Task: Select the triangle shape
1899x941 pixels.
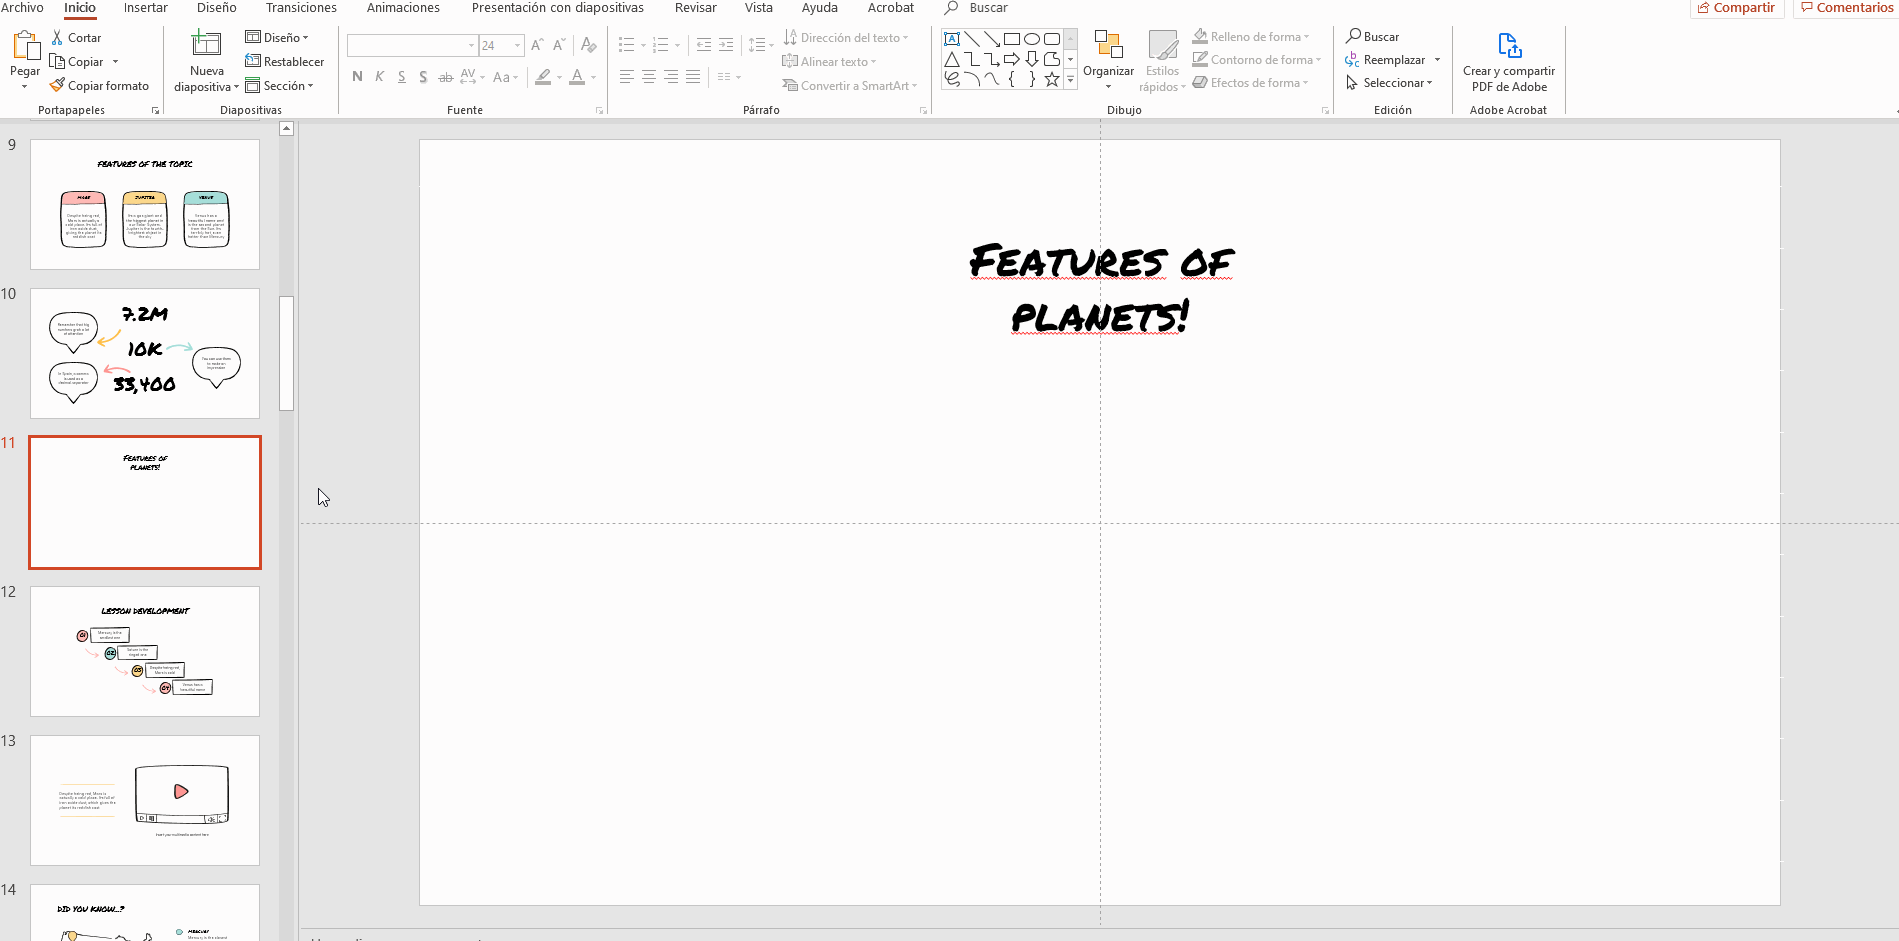Action: (x=952, y=59)
